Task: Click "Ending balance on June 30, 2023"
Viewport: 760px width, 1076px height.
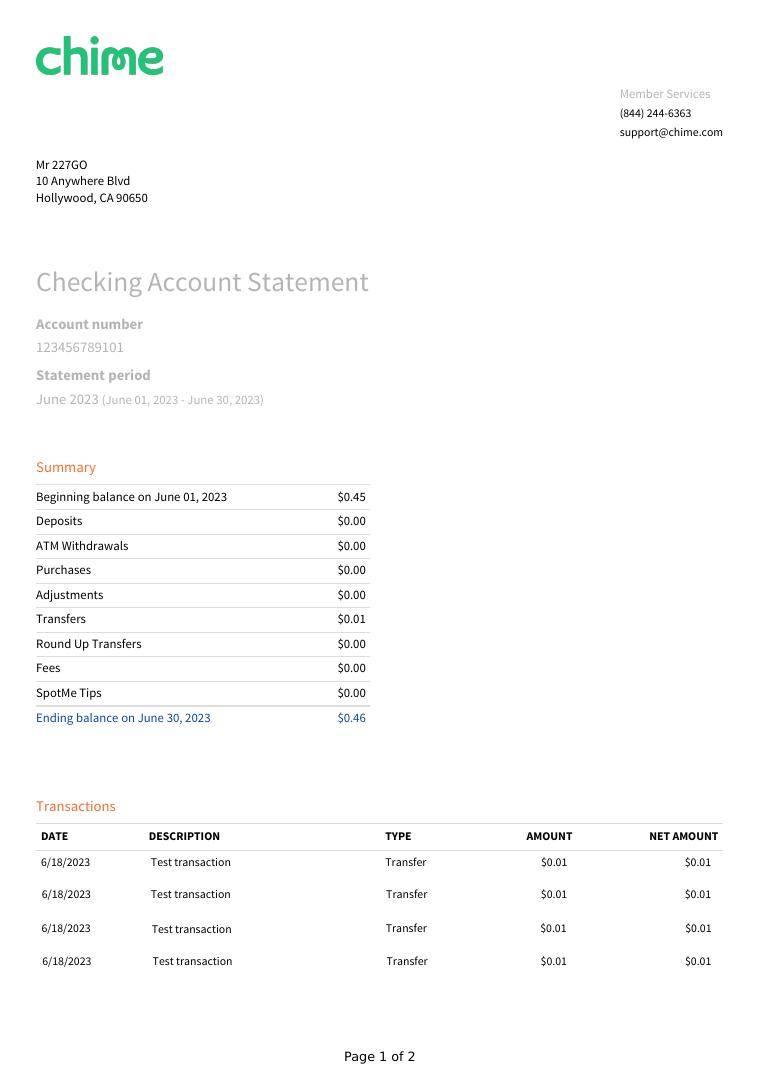Action: click(123, 718)
